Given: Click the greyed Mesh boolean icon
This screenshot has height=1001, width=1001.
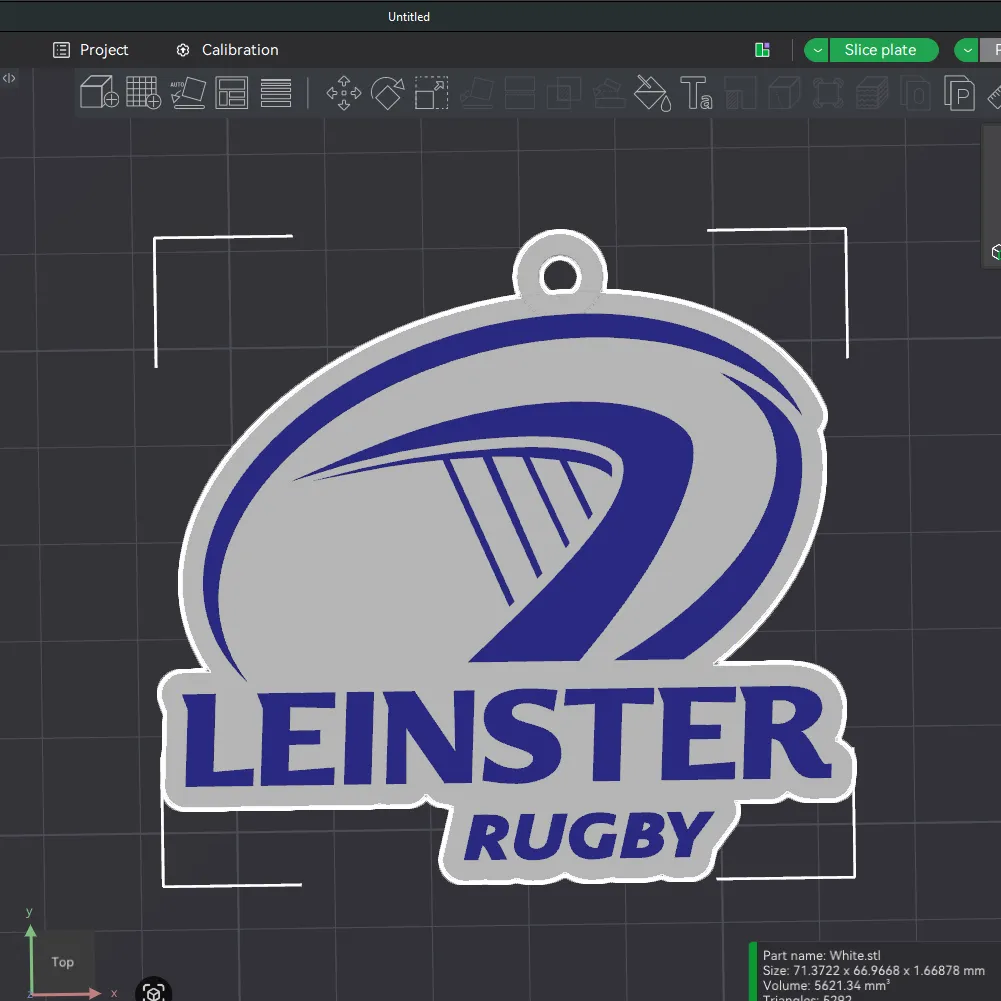Looking at the screenshot, I should tap(564, 93).
